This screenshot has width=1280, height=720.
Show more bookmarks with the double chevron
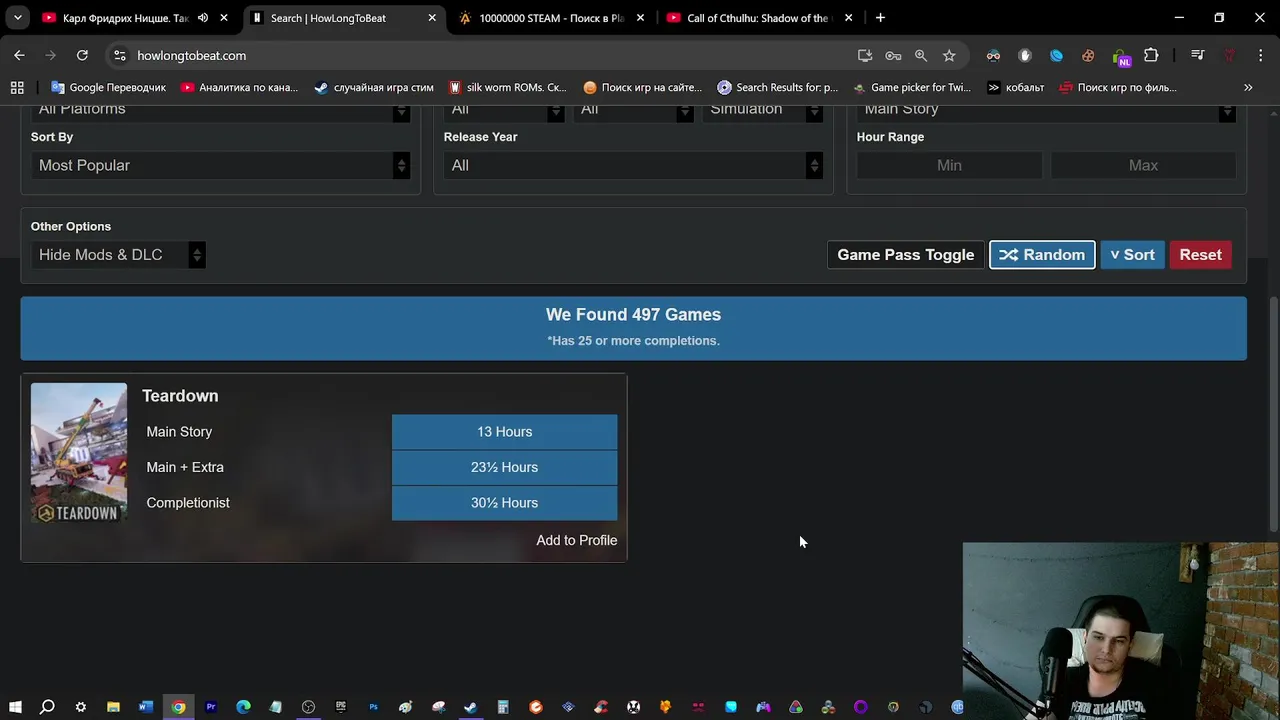pos(1248,87)
